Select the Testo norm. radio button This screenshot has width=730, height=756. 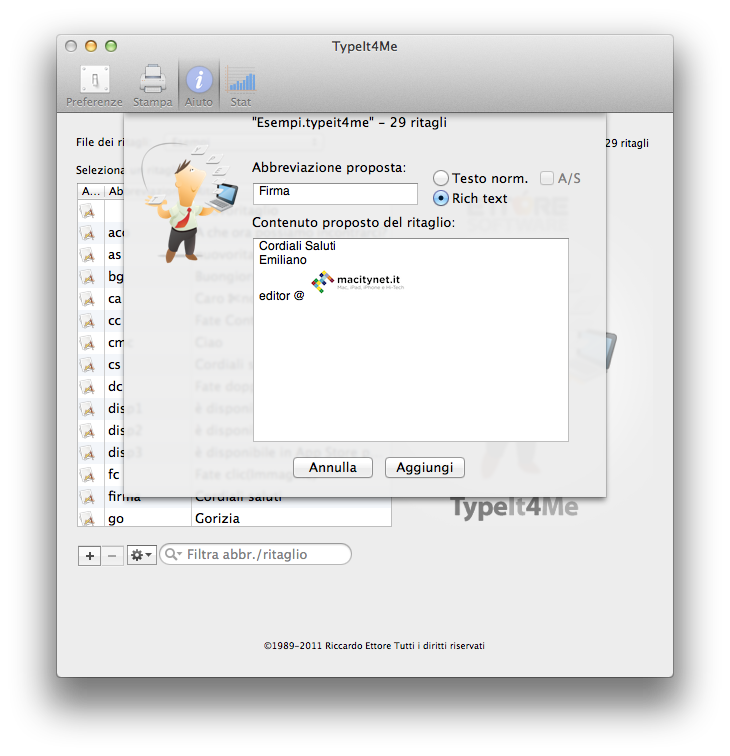(441, 178)
